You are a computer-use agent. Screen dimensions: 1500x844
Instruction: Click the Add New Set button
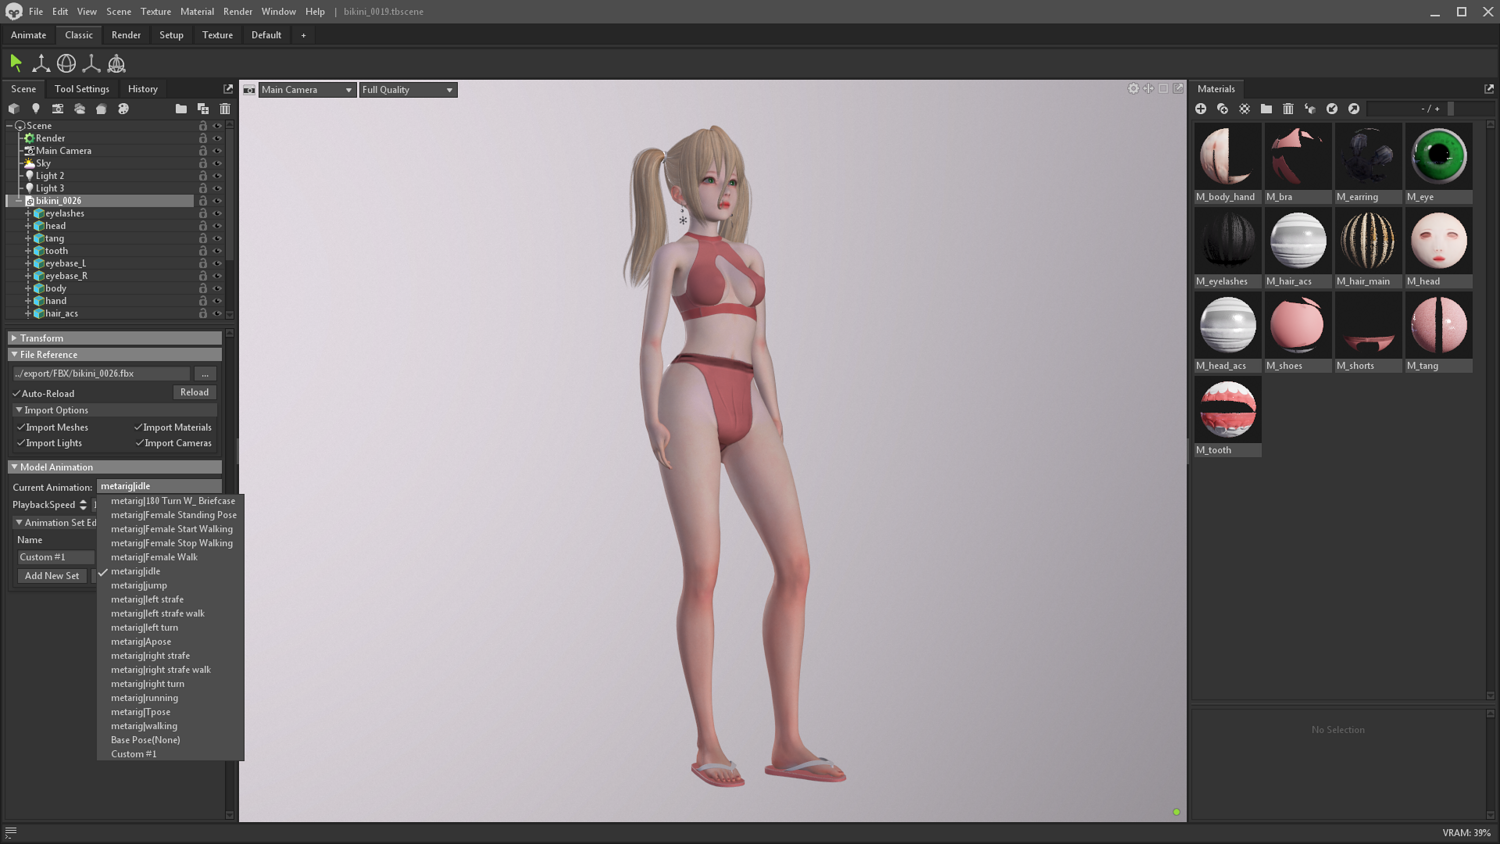click(x=52, y=576)
